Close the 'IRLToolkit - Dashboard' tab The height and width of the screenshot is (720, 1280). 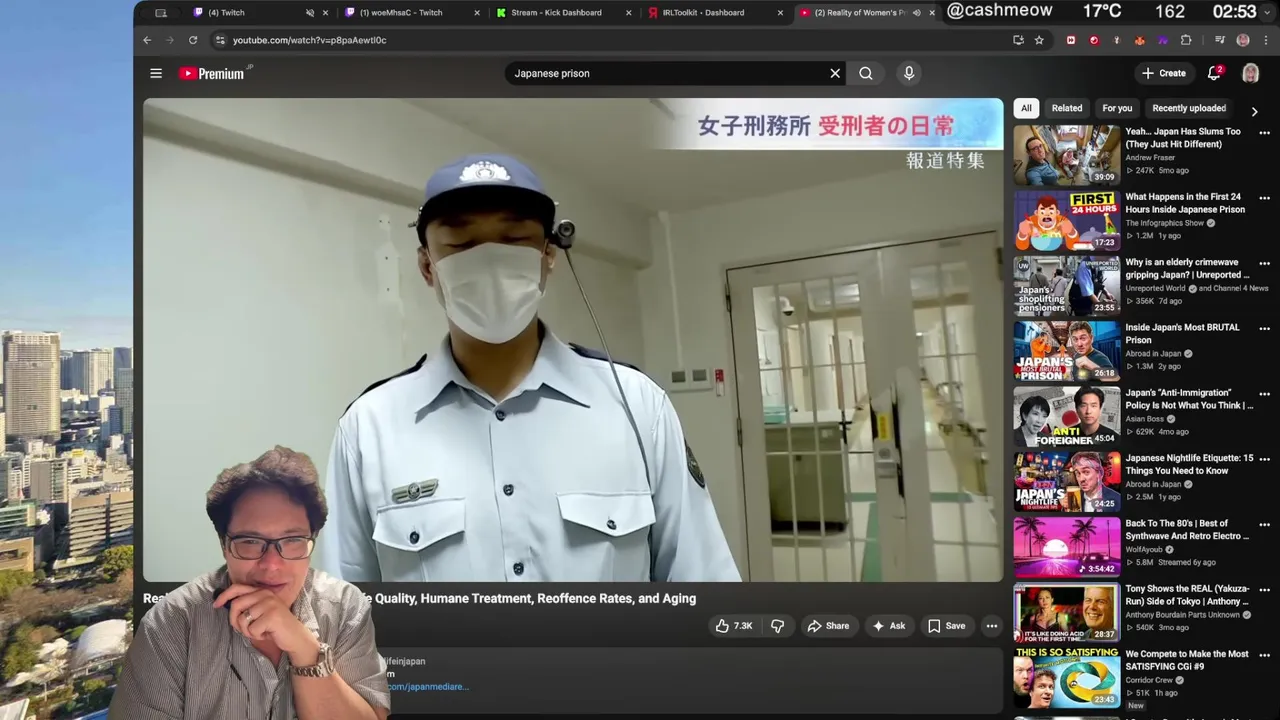click(781, 13)
